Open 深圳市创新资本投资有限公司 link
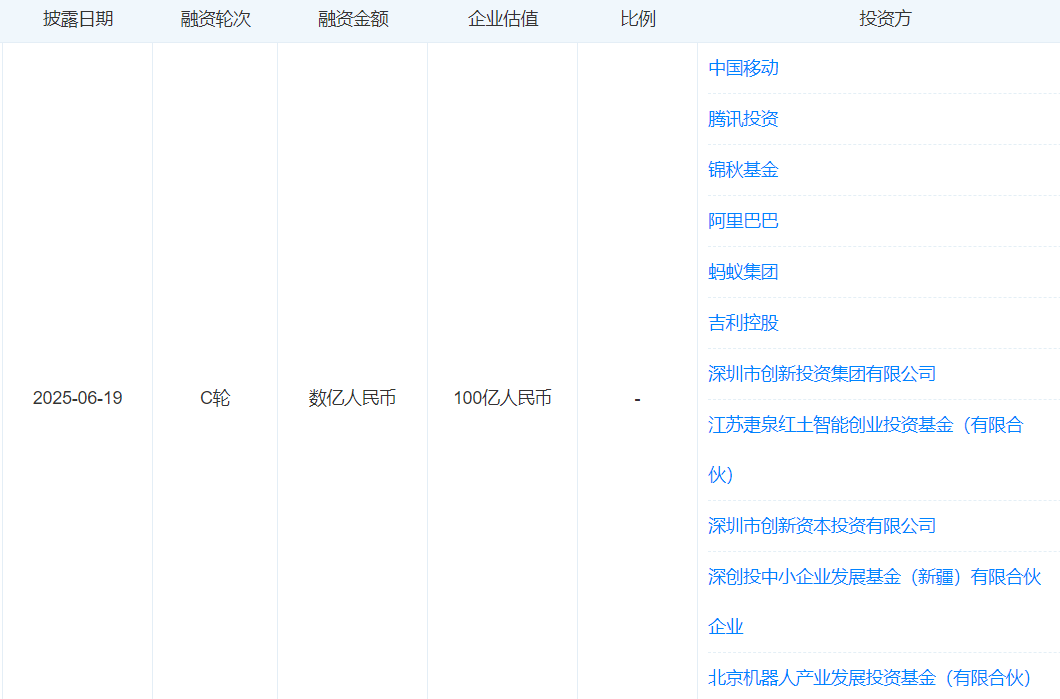 pyautogui.click(x=820, y=525)
